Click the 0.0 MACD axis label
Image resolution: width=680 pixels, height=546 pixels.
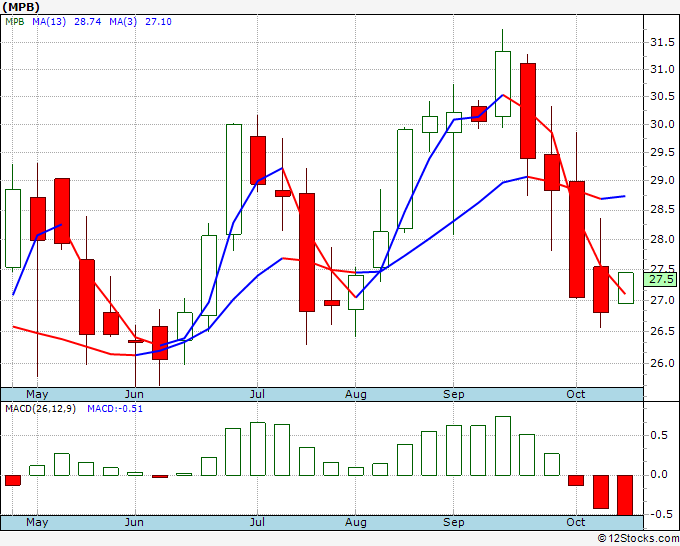659,475
